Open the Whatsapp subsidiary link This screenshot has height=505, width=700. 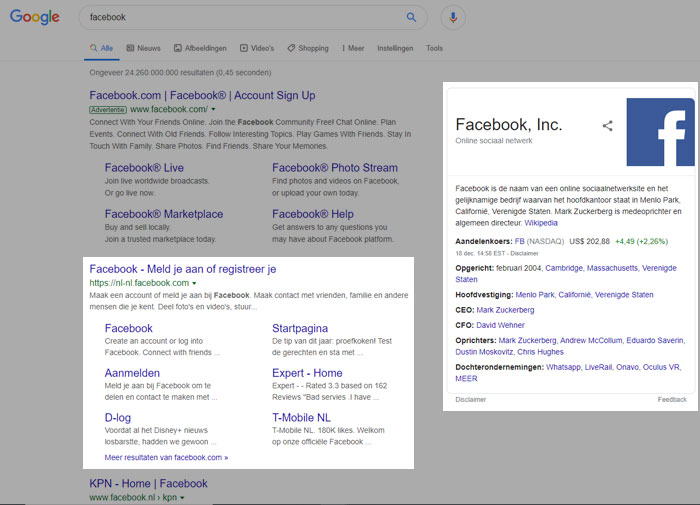click(563, 367)
